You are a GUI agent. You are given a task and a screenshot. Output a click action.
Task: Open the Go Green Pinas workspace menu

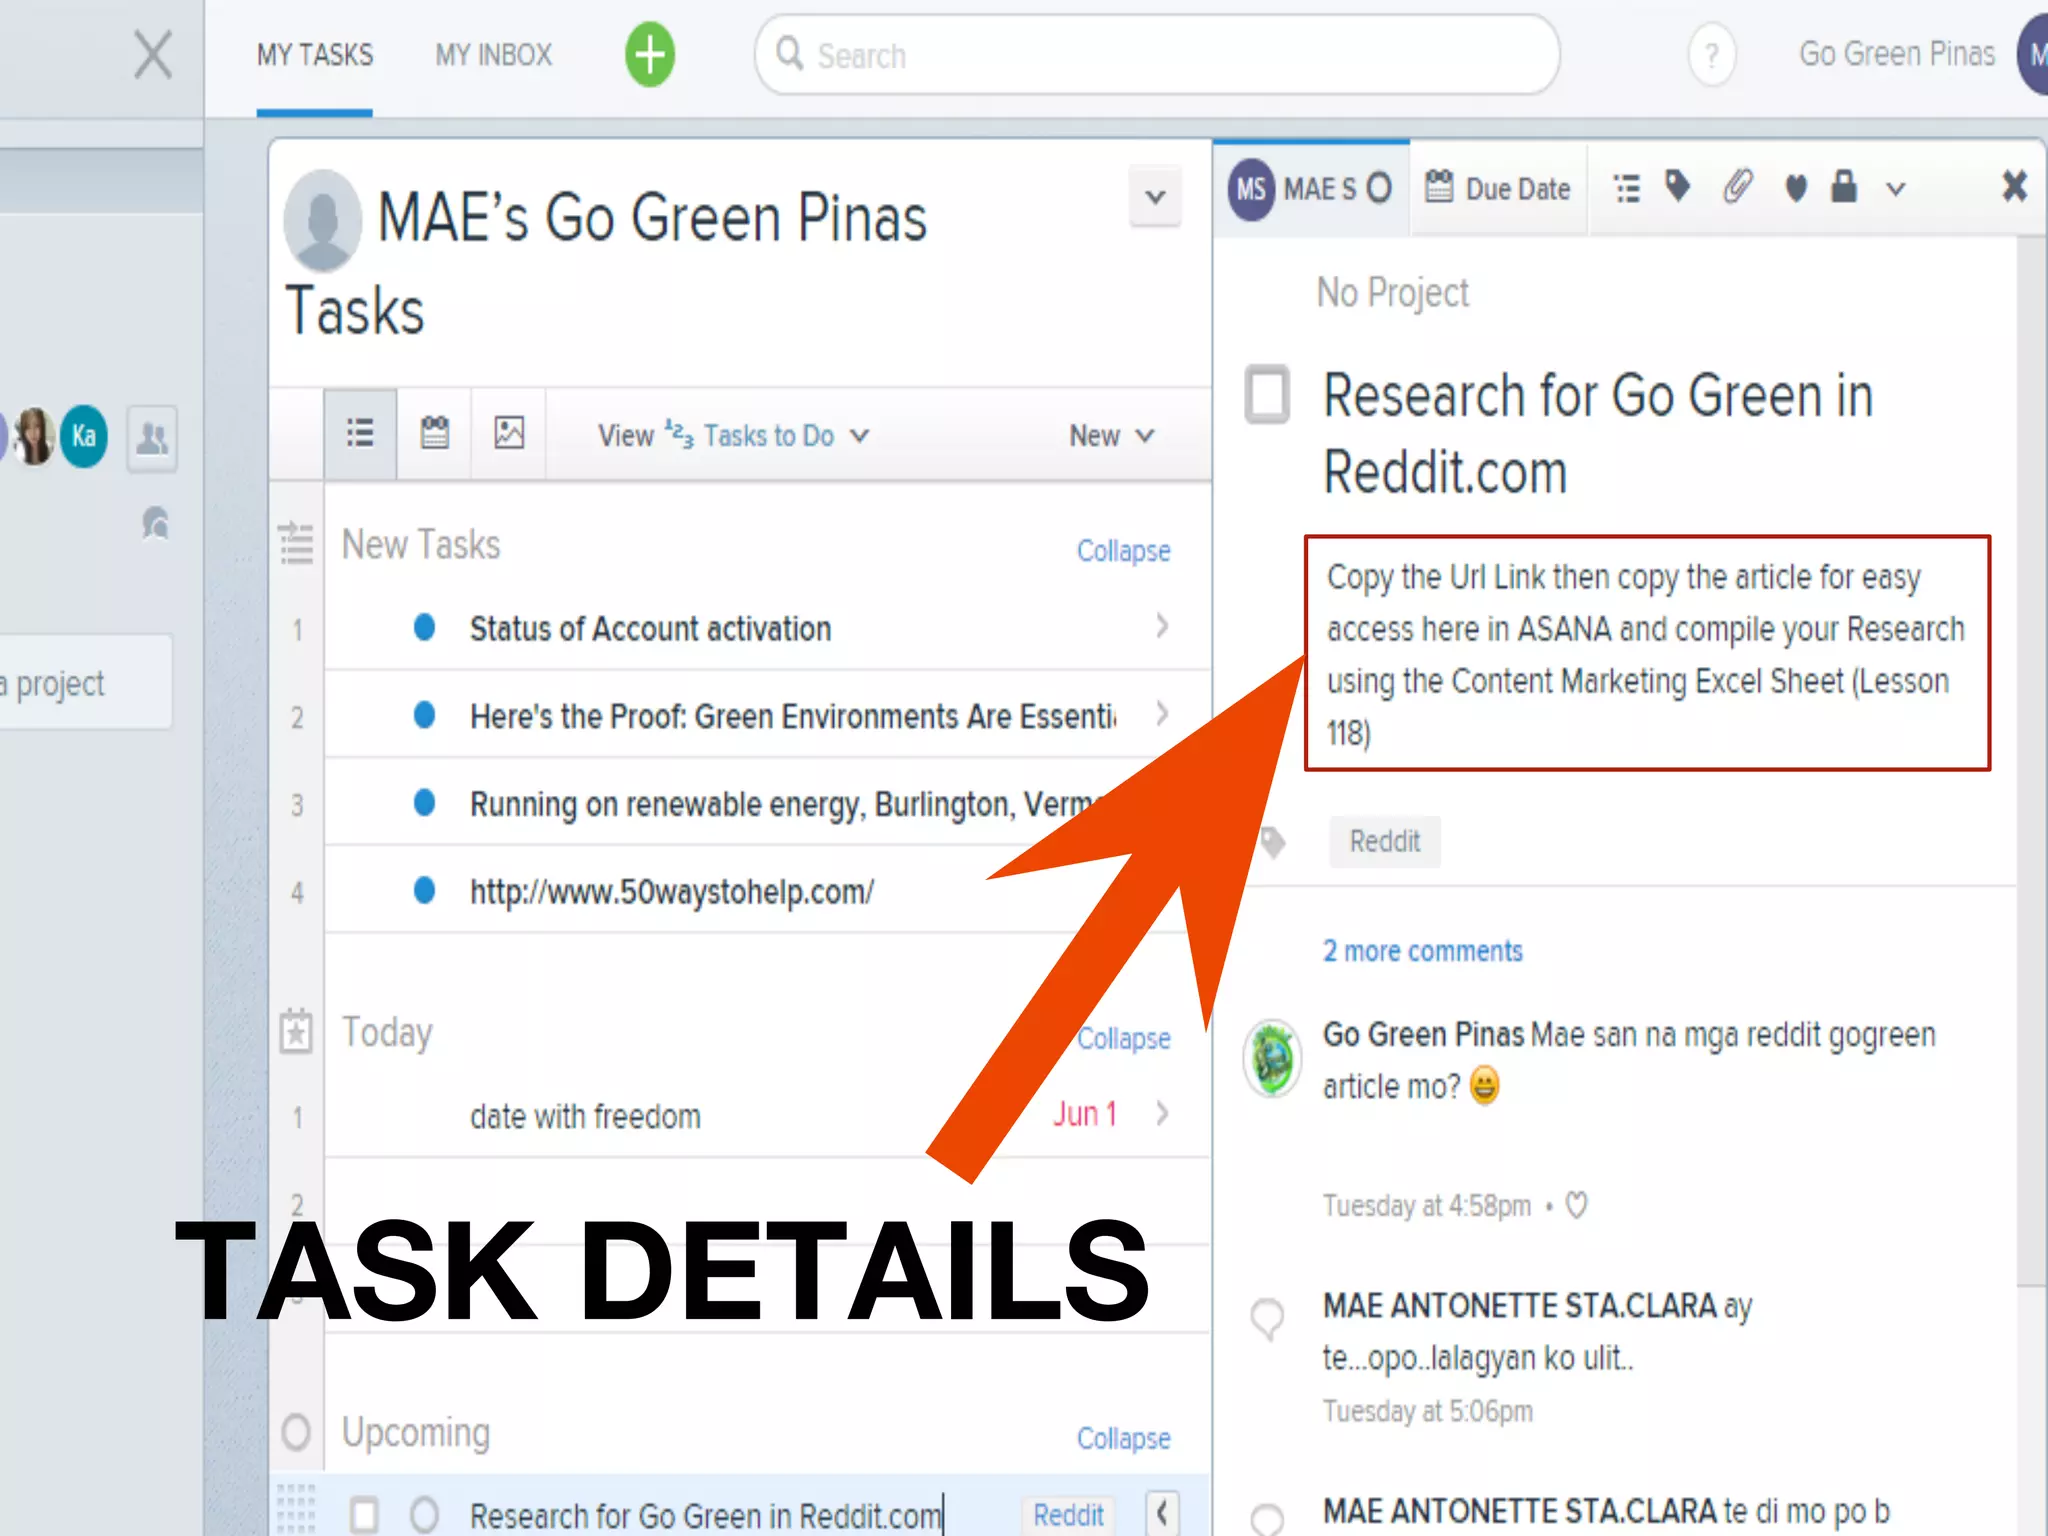point(1897,54)
